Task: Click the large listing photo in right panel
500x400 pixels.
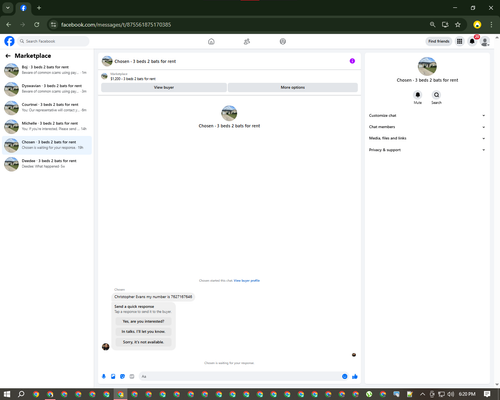Action: coord(427,66)
